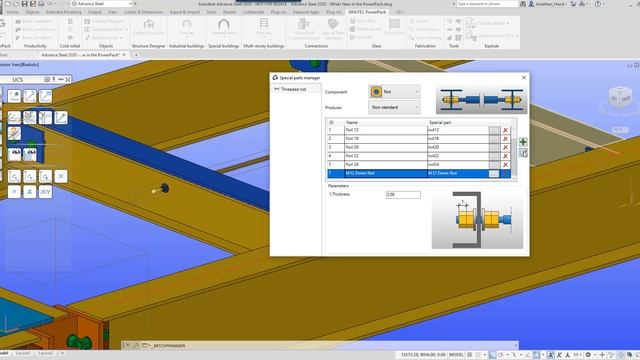640x360 pixels.
Task: Open the Producer dropdown showing Non-standard
Action: tap(394, 107)
